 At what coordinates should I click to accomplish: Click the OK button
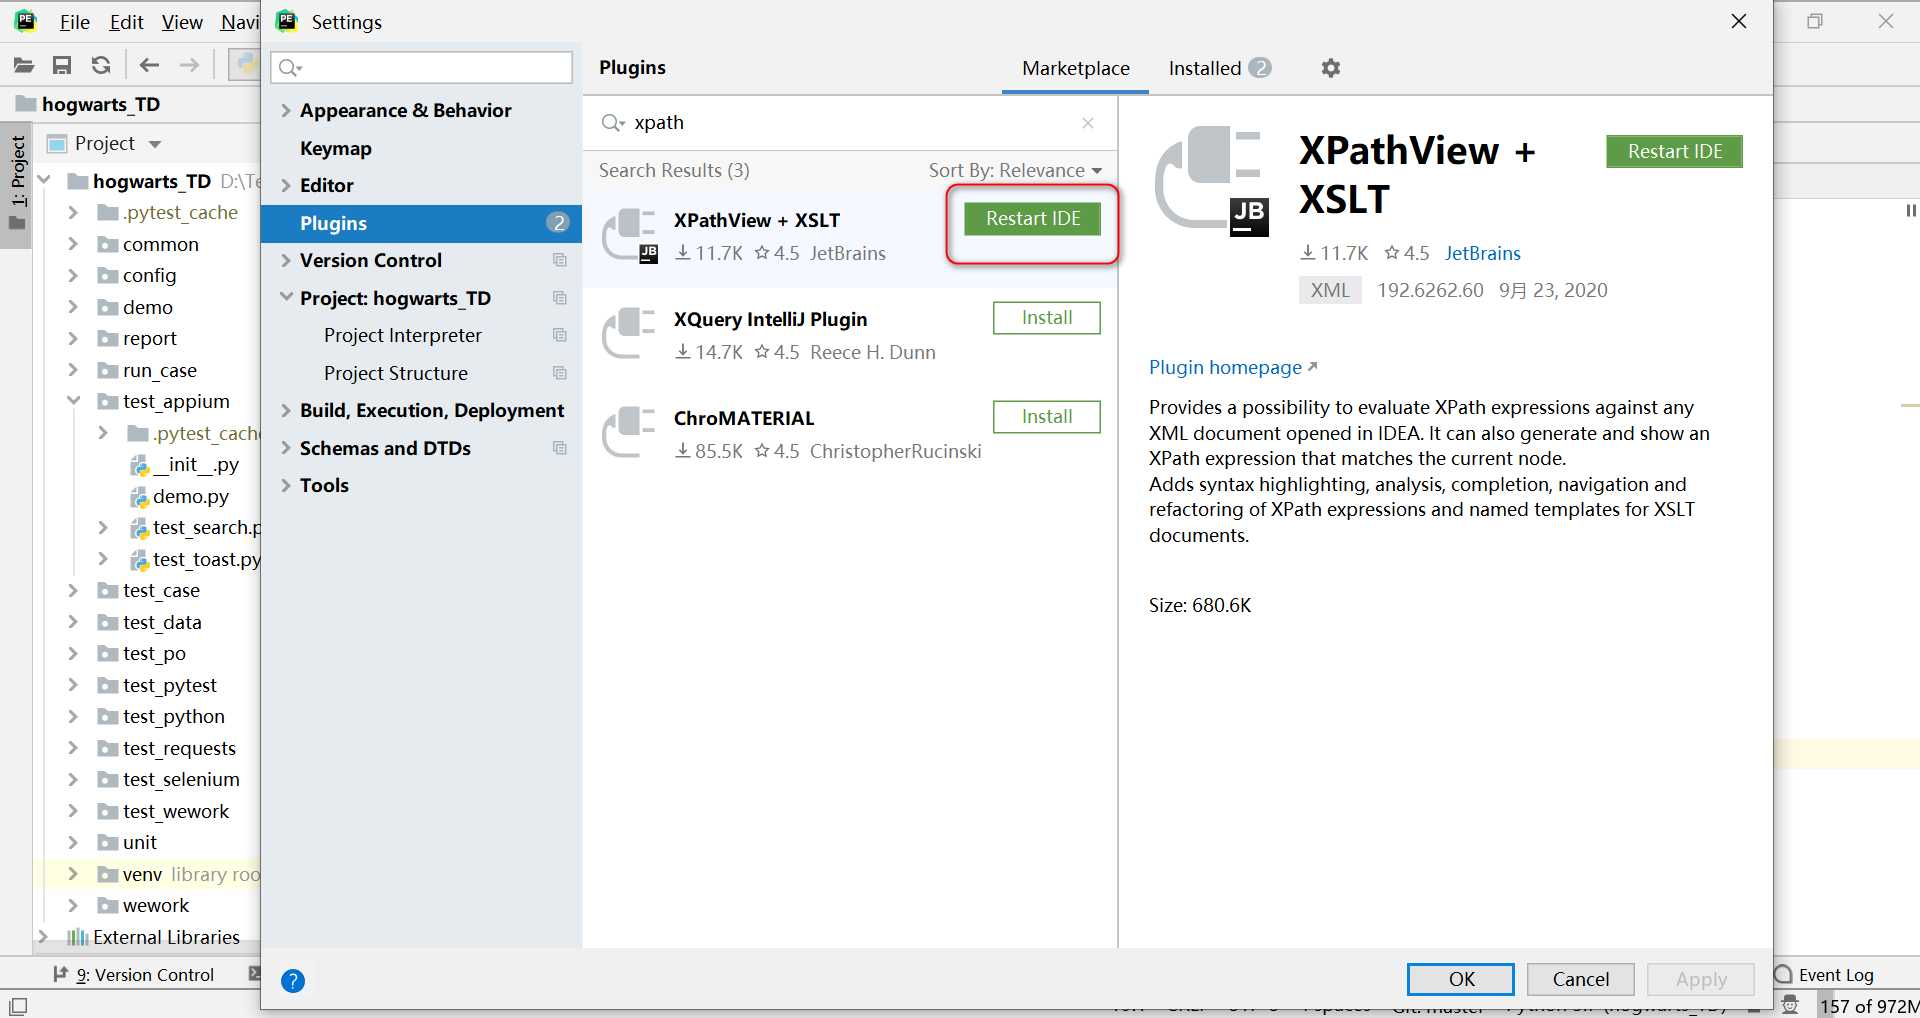pyautogui.click(x=1460, y=979)
